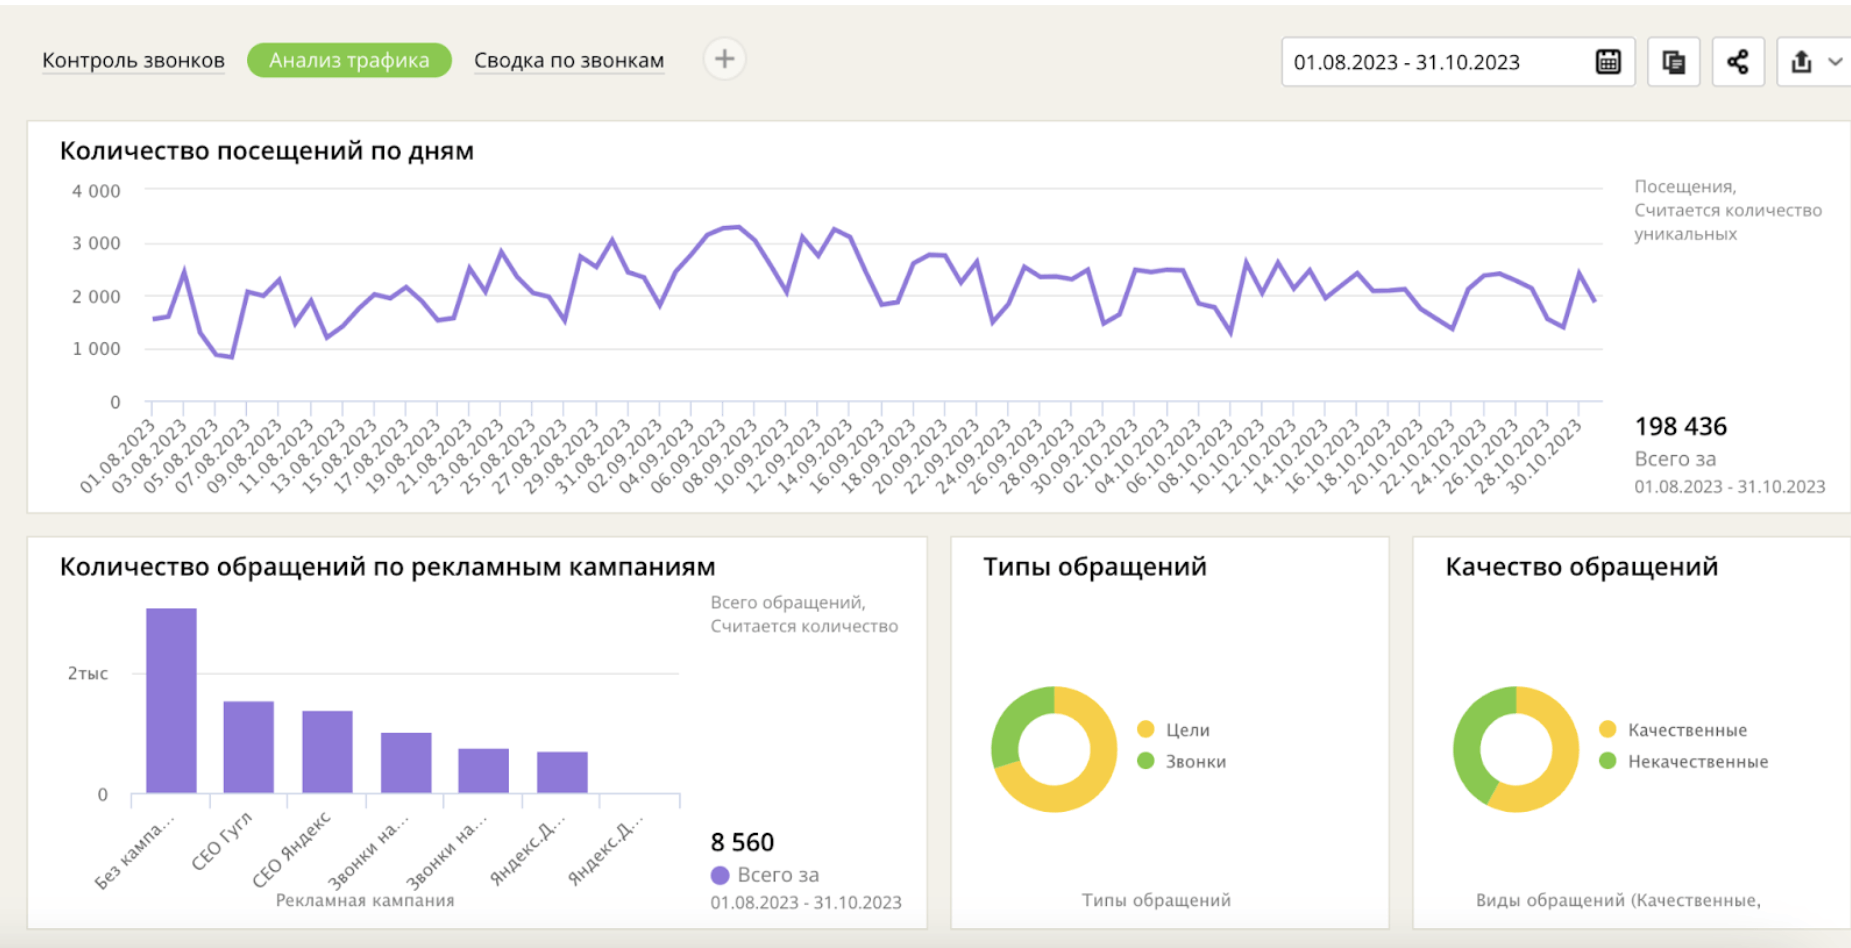Select the Анализ трафика tab
This screenshot has width=1851, height=948.
pyautogui.click(x=349, y=61)
